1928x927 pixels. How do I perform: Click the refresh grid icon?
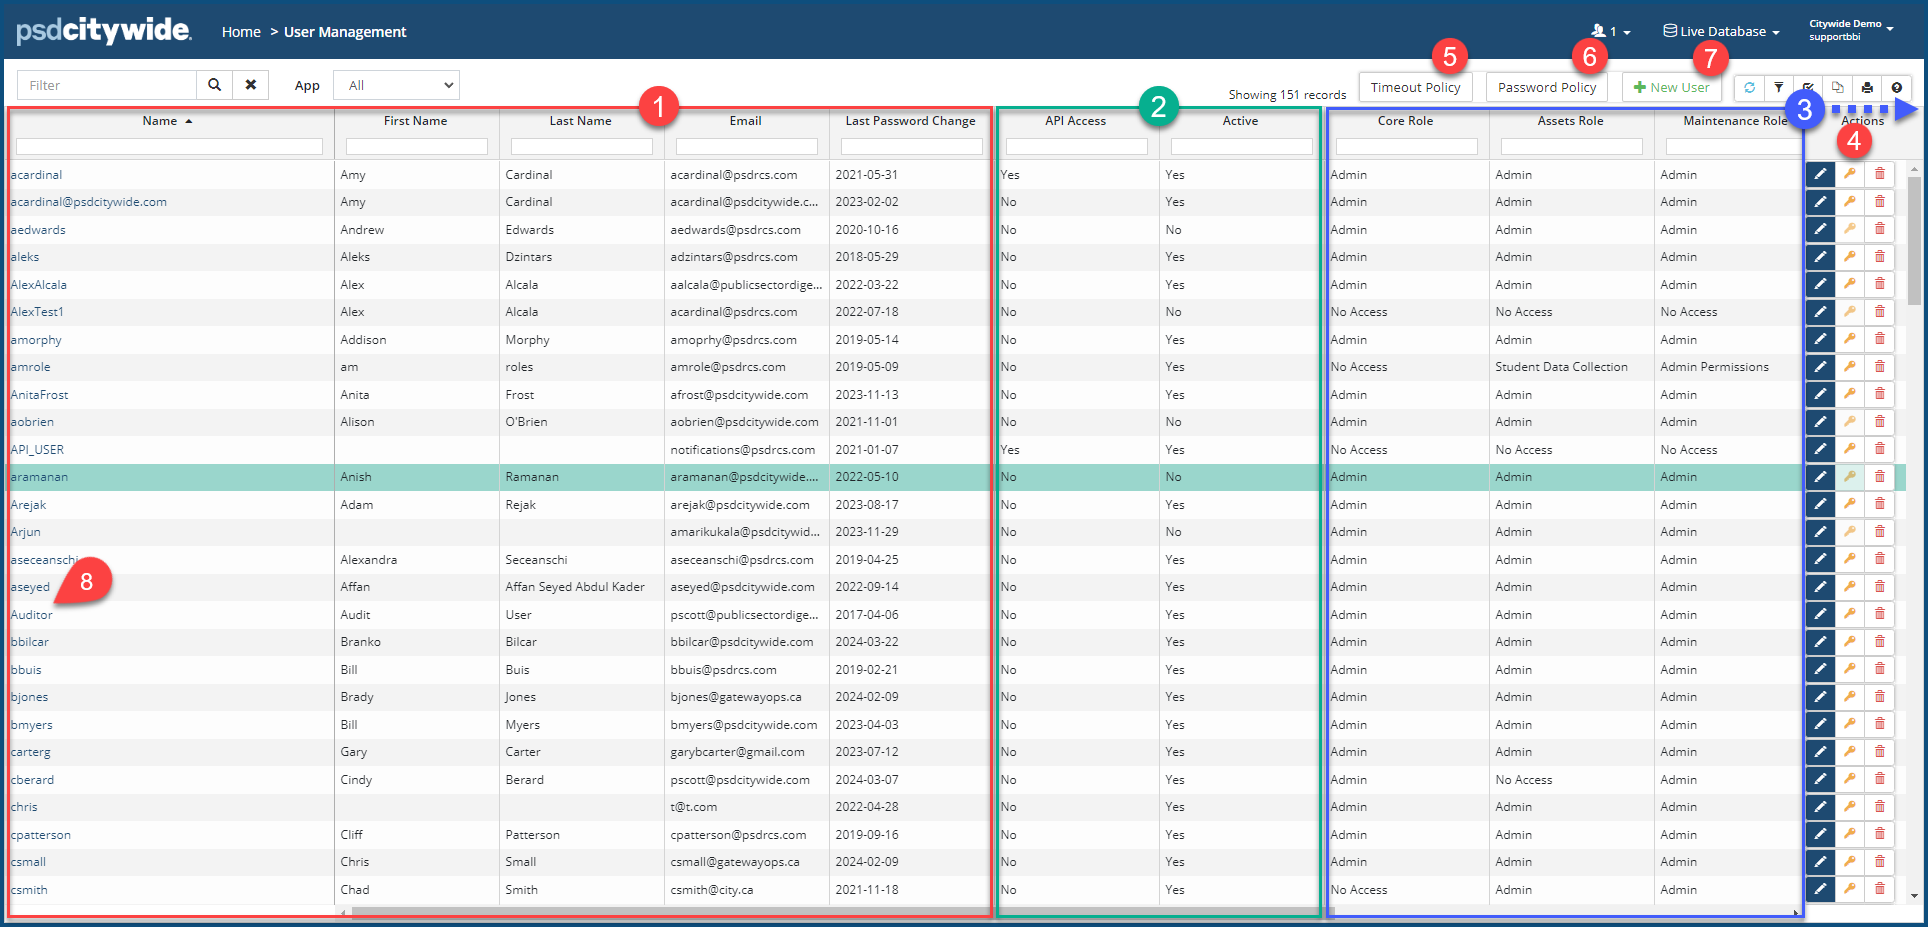1749,88
